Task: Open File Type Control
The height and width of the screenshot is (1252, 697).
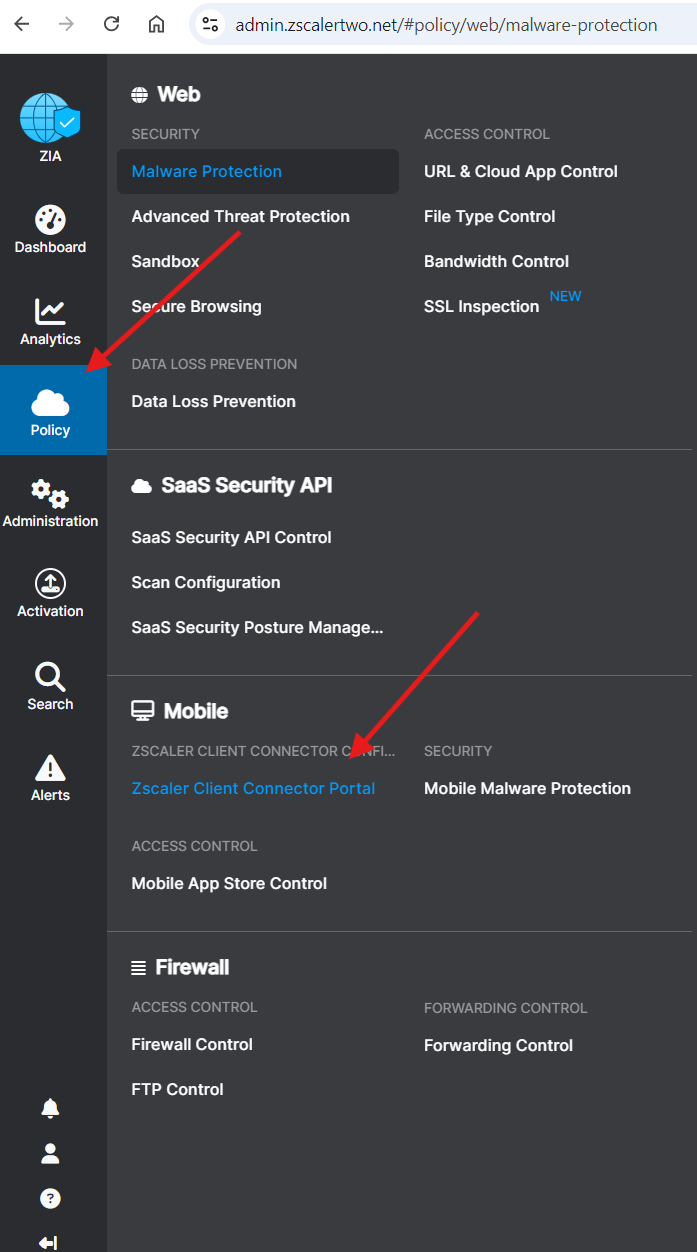Action: coord(490,216)
